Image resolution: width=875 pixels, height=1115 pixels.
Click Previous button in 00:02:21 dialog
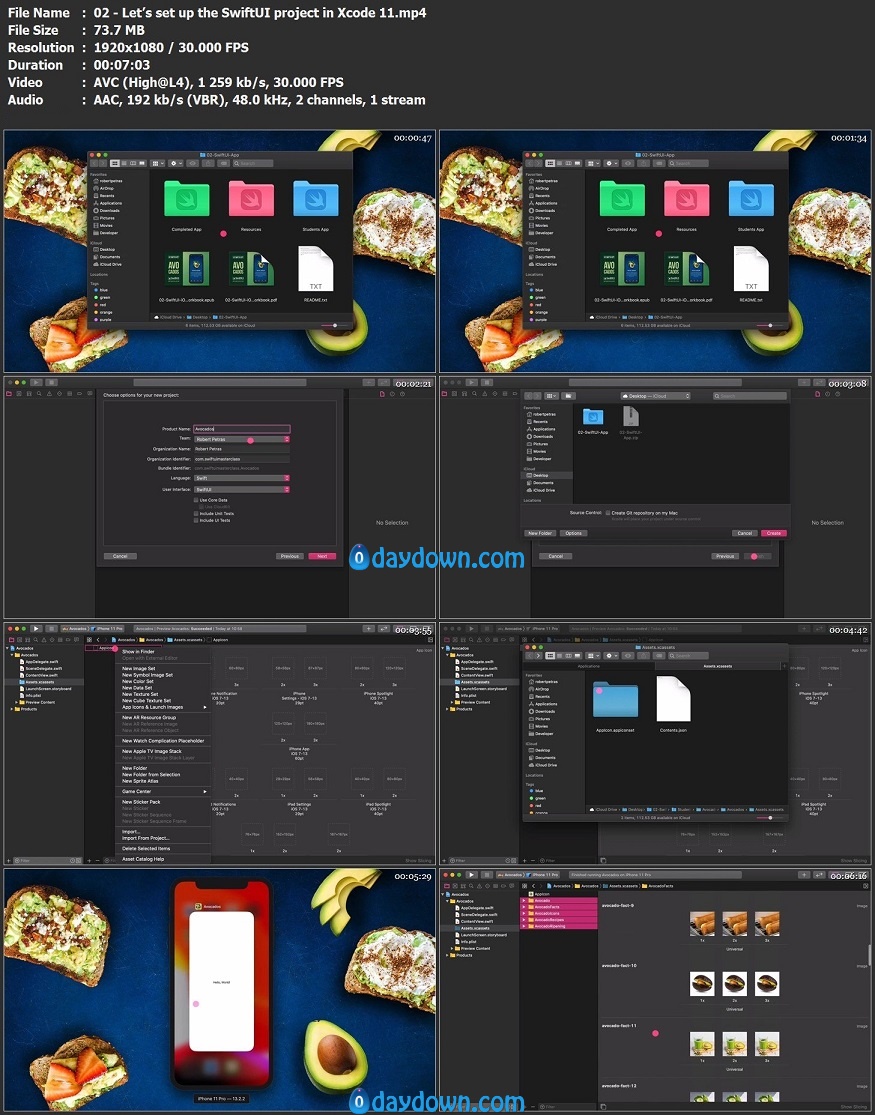[290, 556]
